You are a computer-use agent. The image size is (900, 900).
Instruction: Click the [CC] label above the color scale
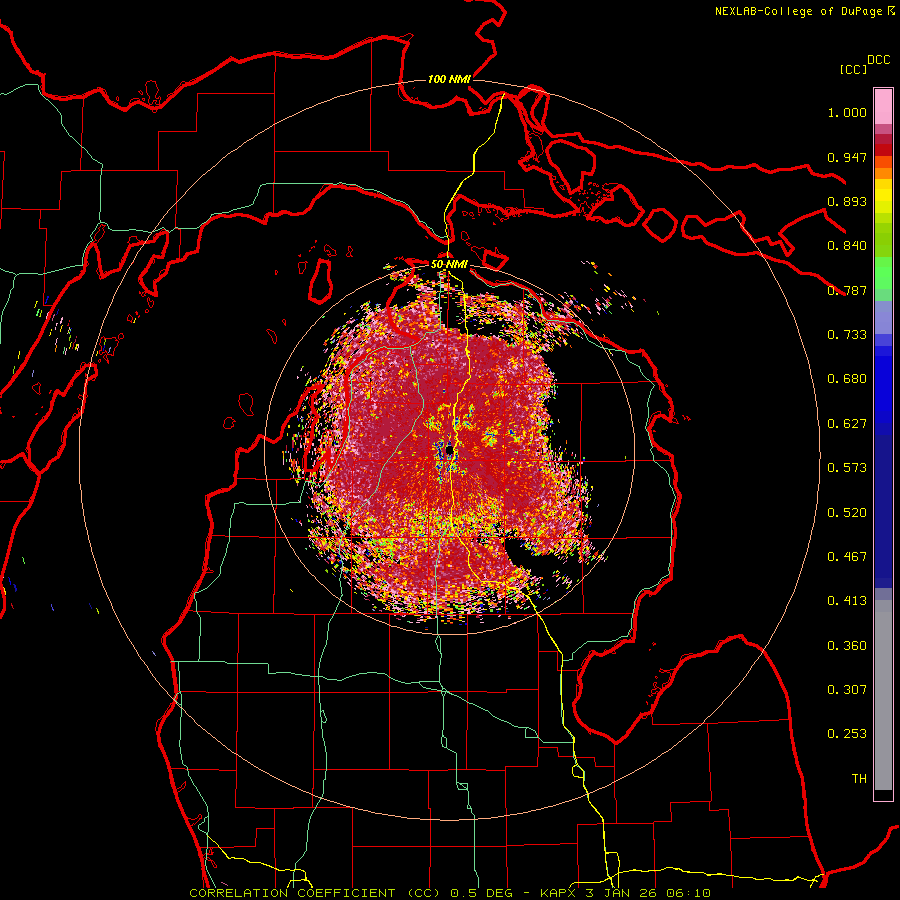[853, 69]
